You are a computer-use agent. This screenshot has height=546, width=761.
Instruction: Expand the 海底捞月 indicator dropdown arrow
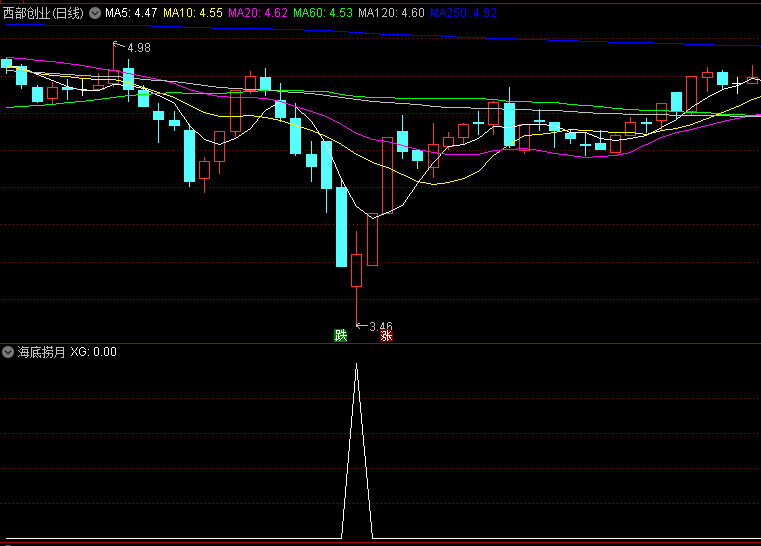[x=8, y=352]
